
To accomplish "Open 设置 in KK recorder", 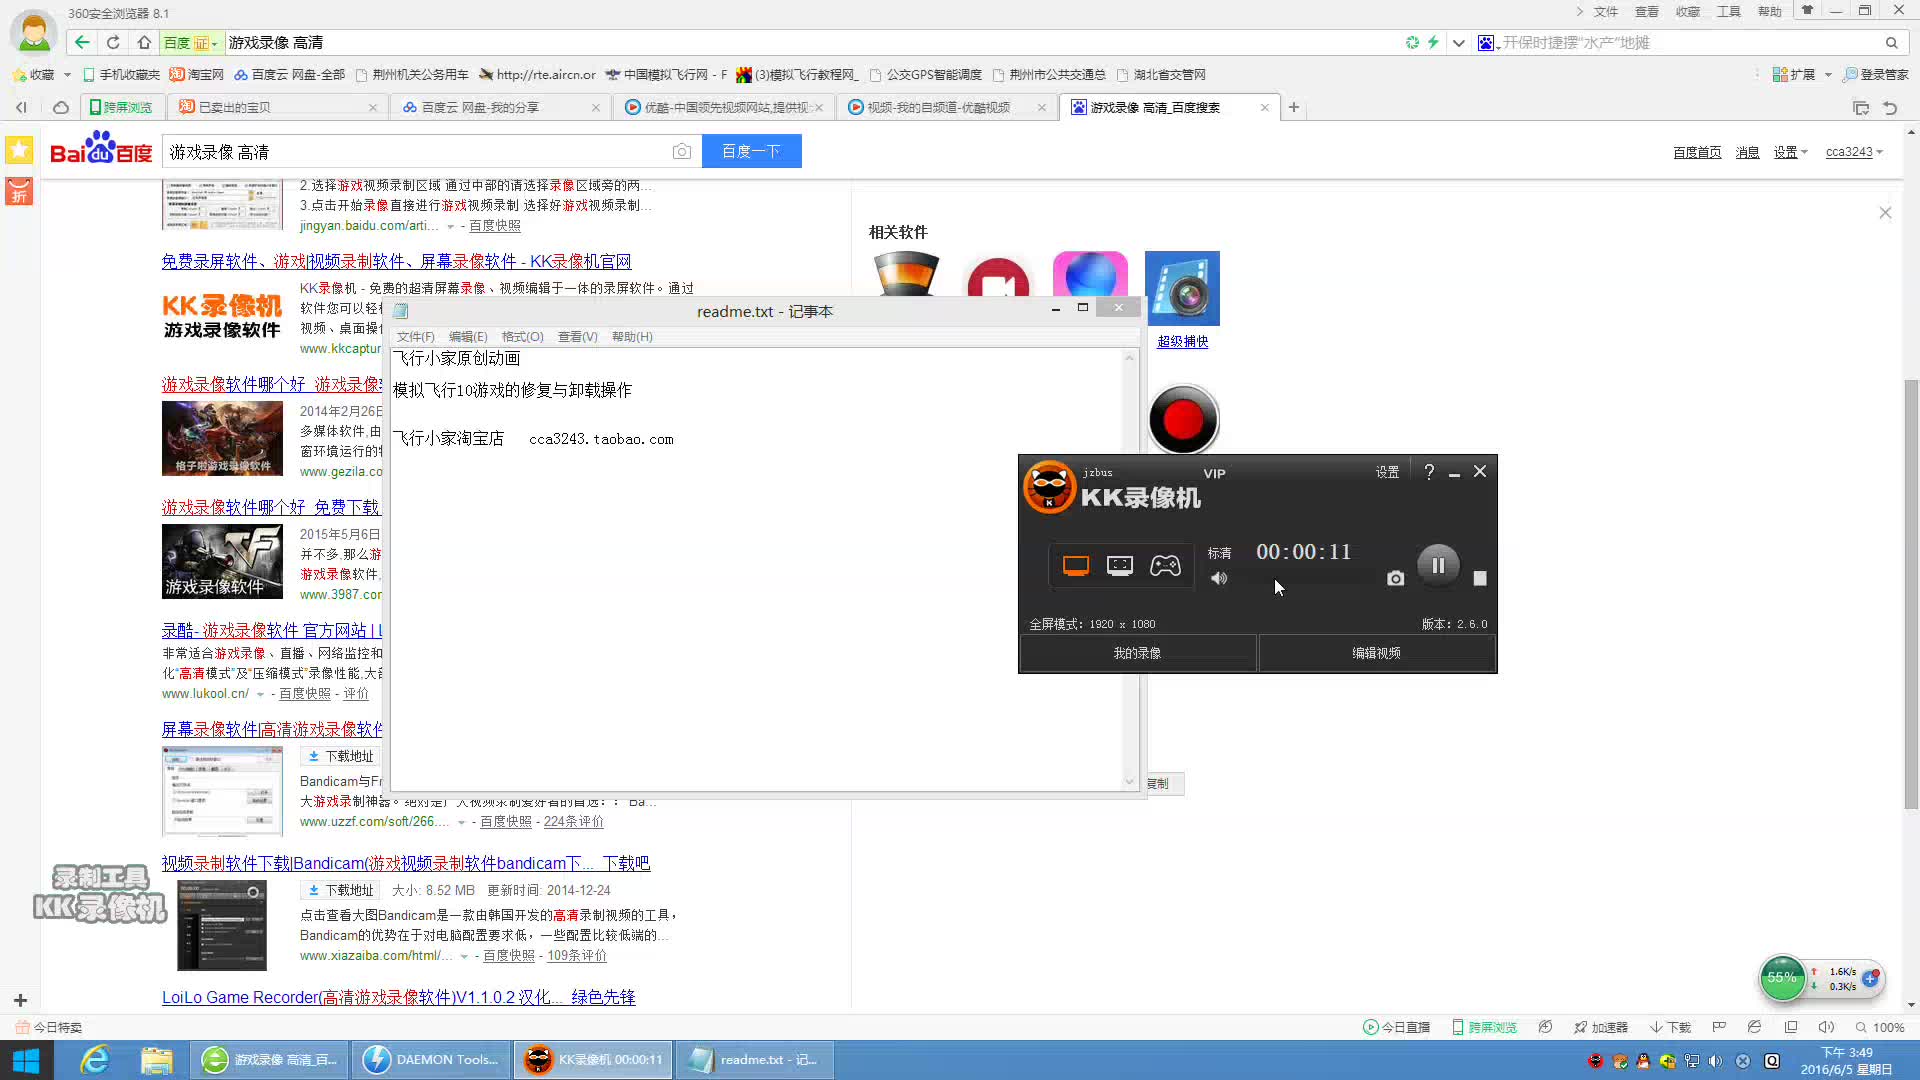I will (1387, 472).
